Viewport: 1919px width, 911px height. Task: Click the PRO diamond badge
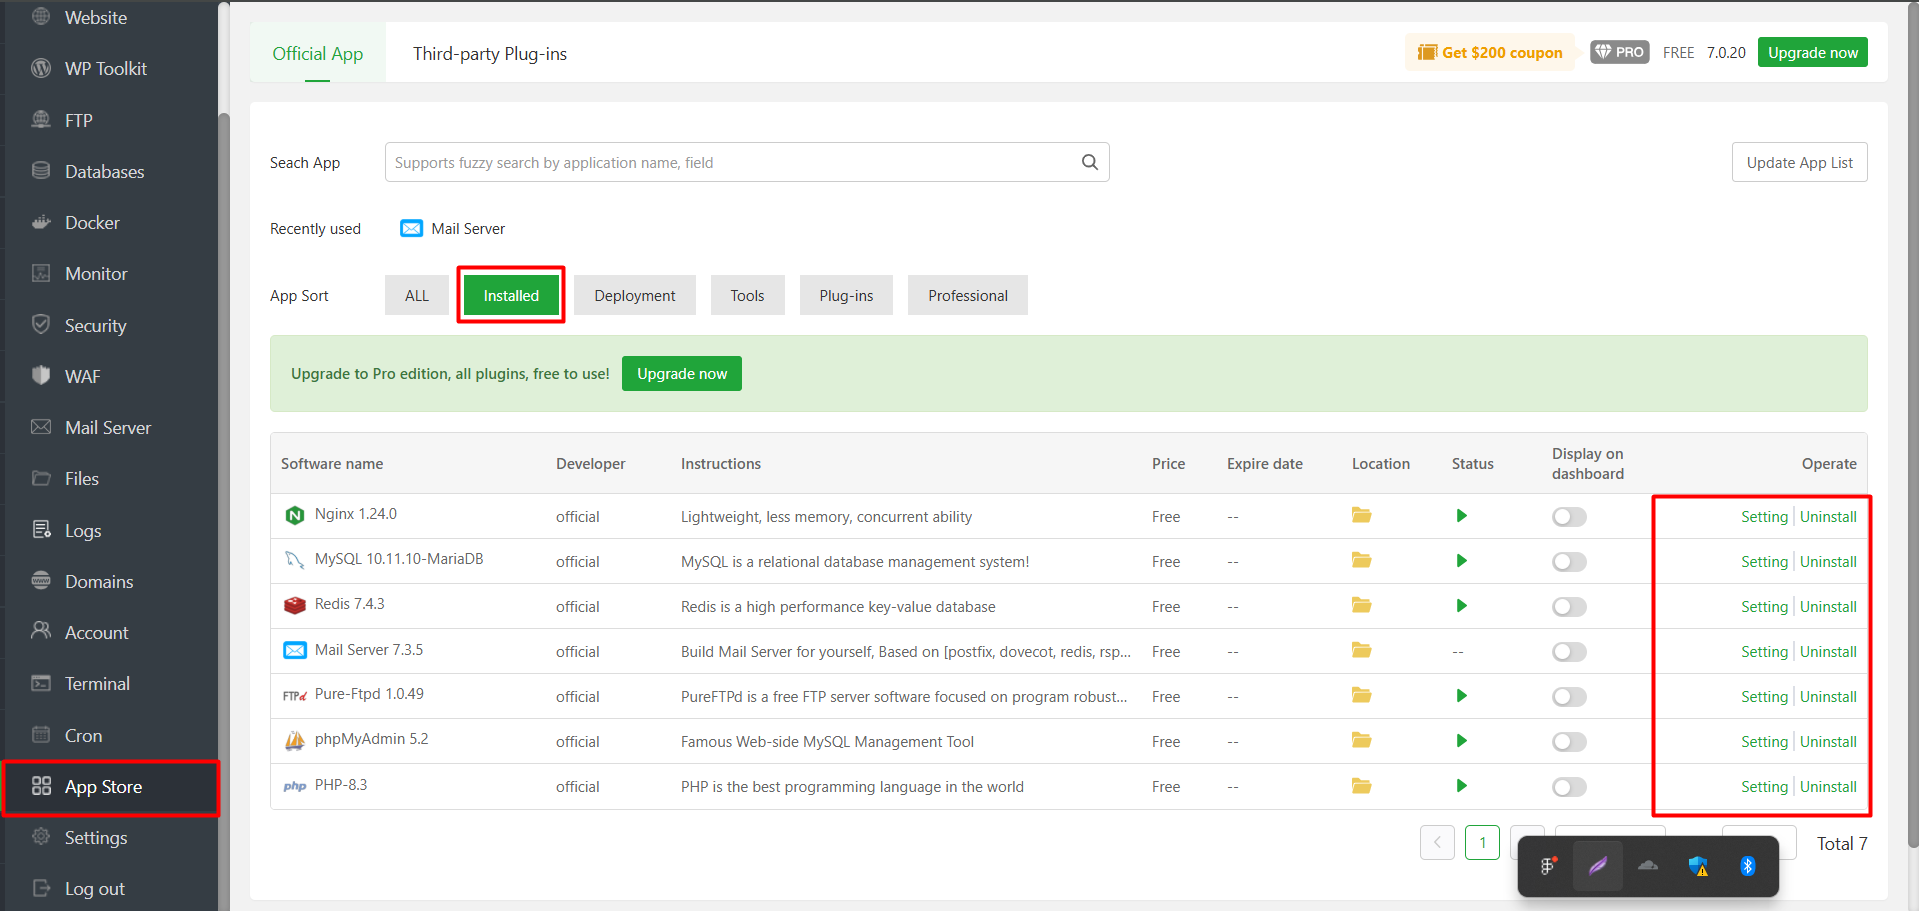[x=1619, y=52]
